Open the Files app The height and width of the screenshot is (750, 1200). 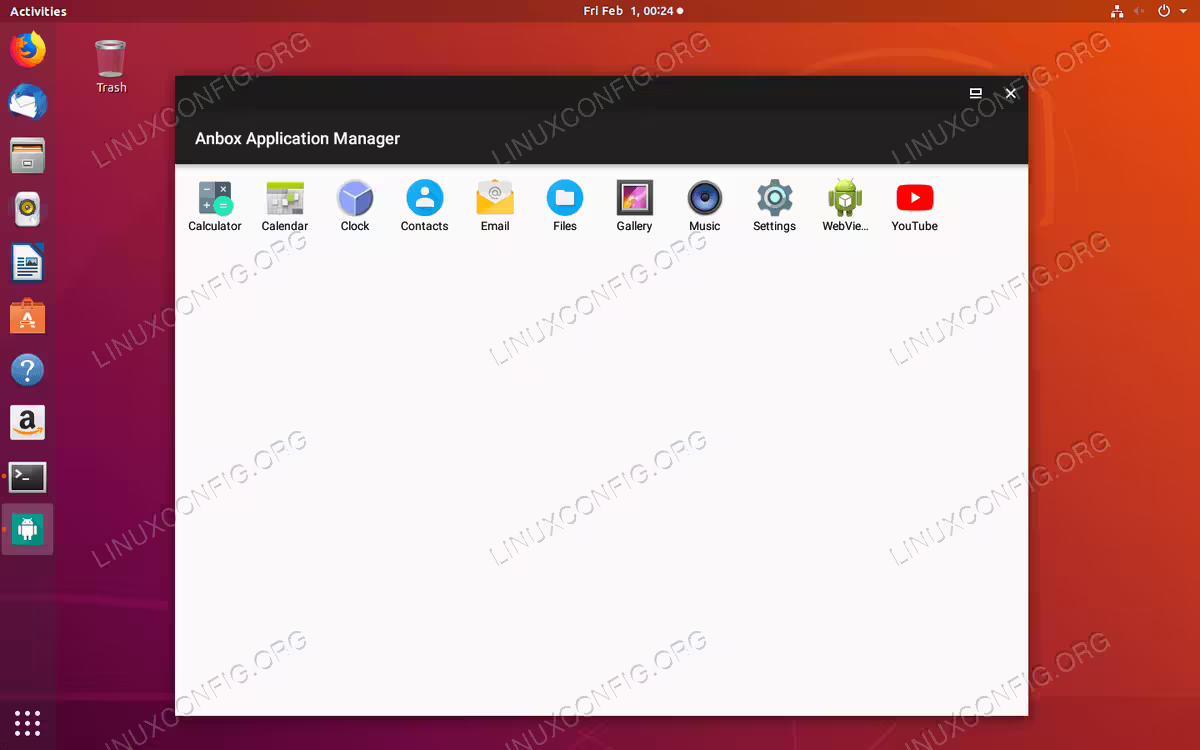565,206
